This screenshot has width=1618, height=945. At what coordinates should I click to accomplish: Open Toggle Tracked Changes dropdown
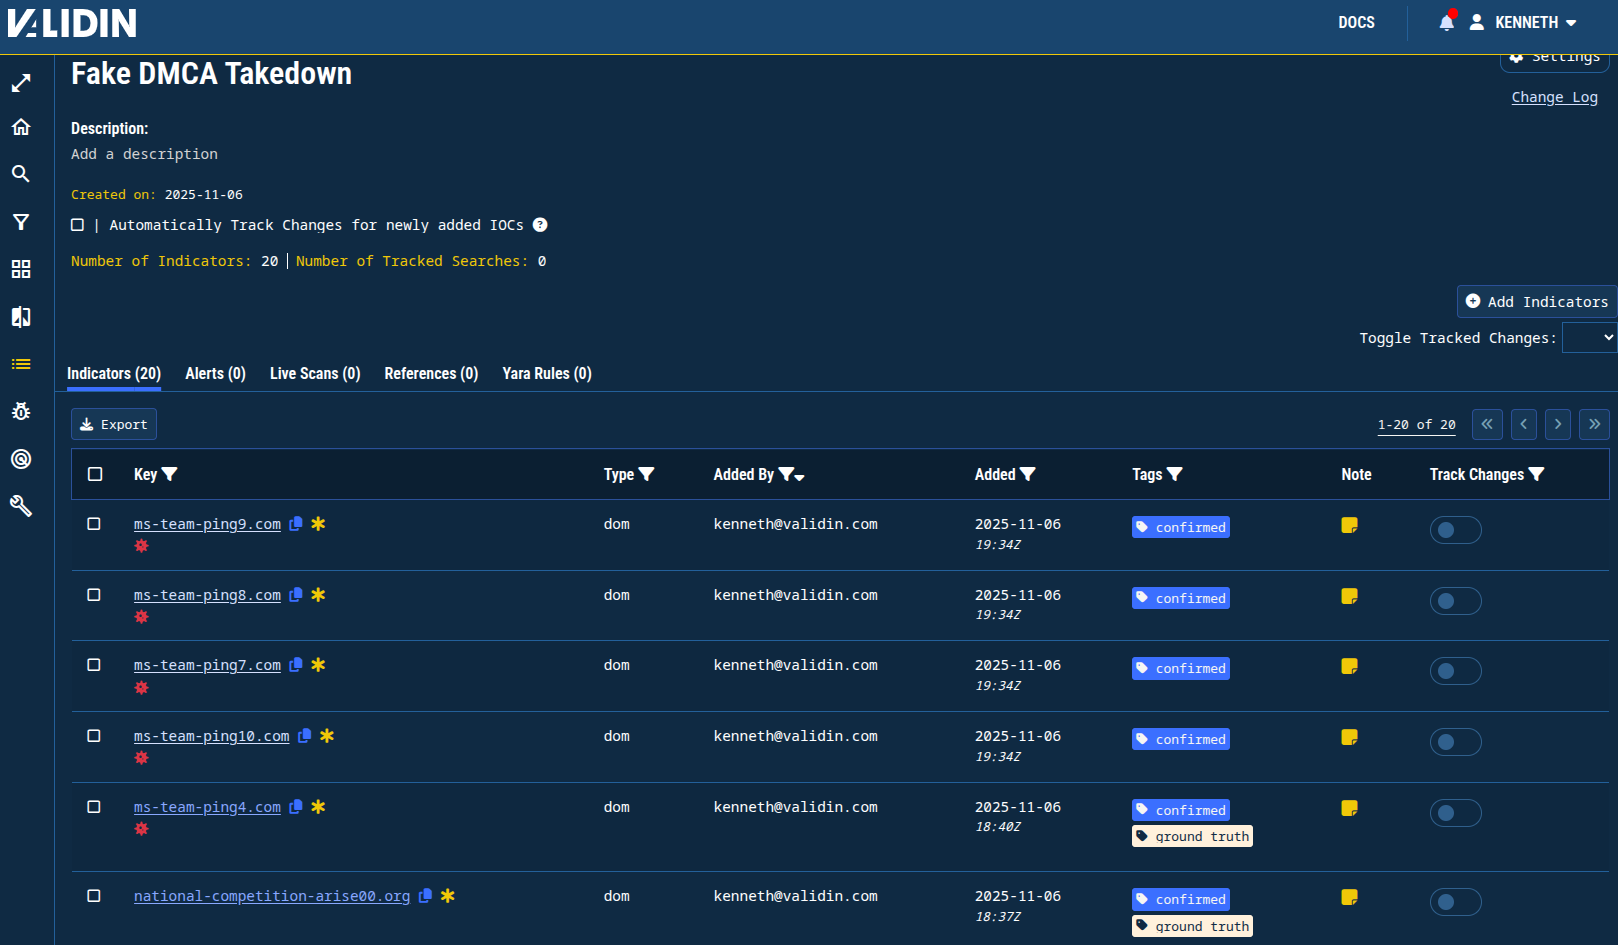[x=1589, y=338]
